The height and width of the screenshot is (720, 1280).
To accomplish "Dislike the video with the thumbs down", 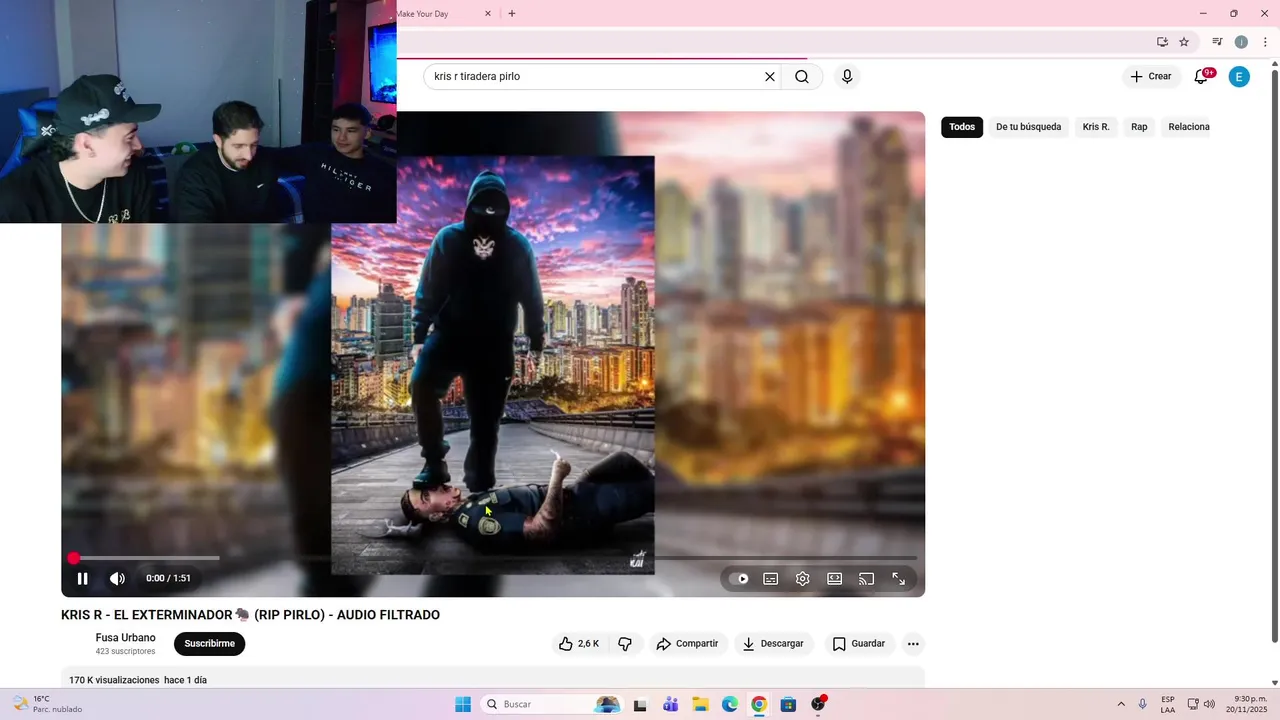I will coord(625,644).
